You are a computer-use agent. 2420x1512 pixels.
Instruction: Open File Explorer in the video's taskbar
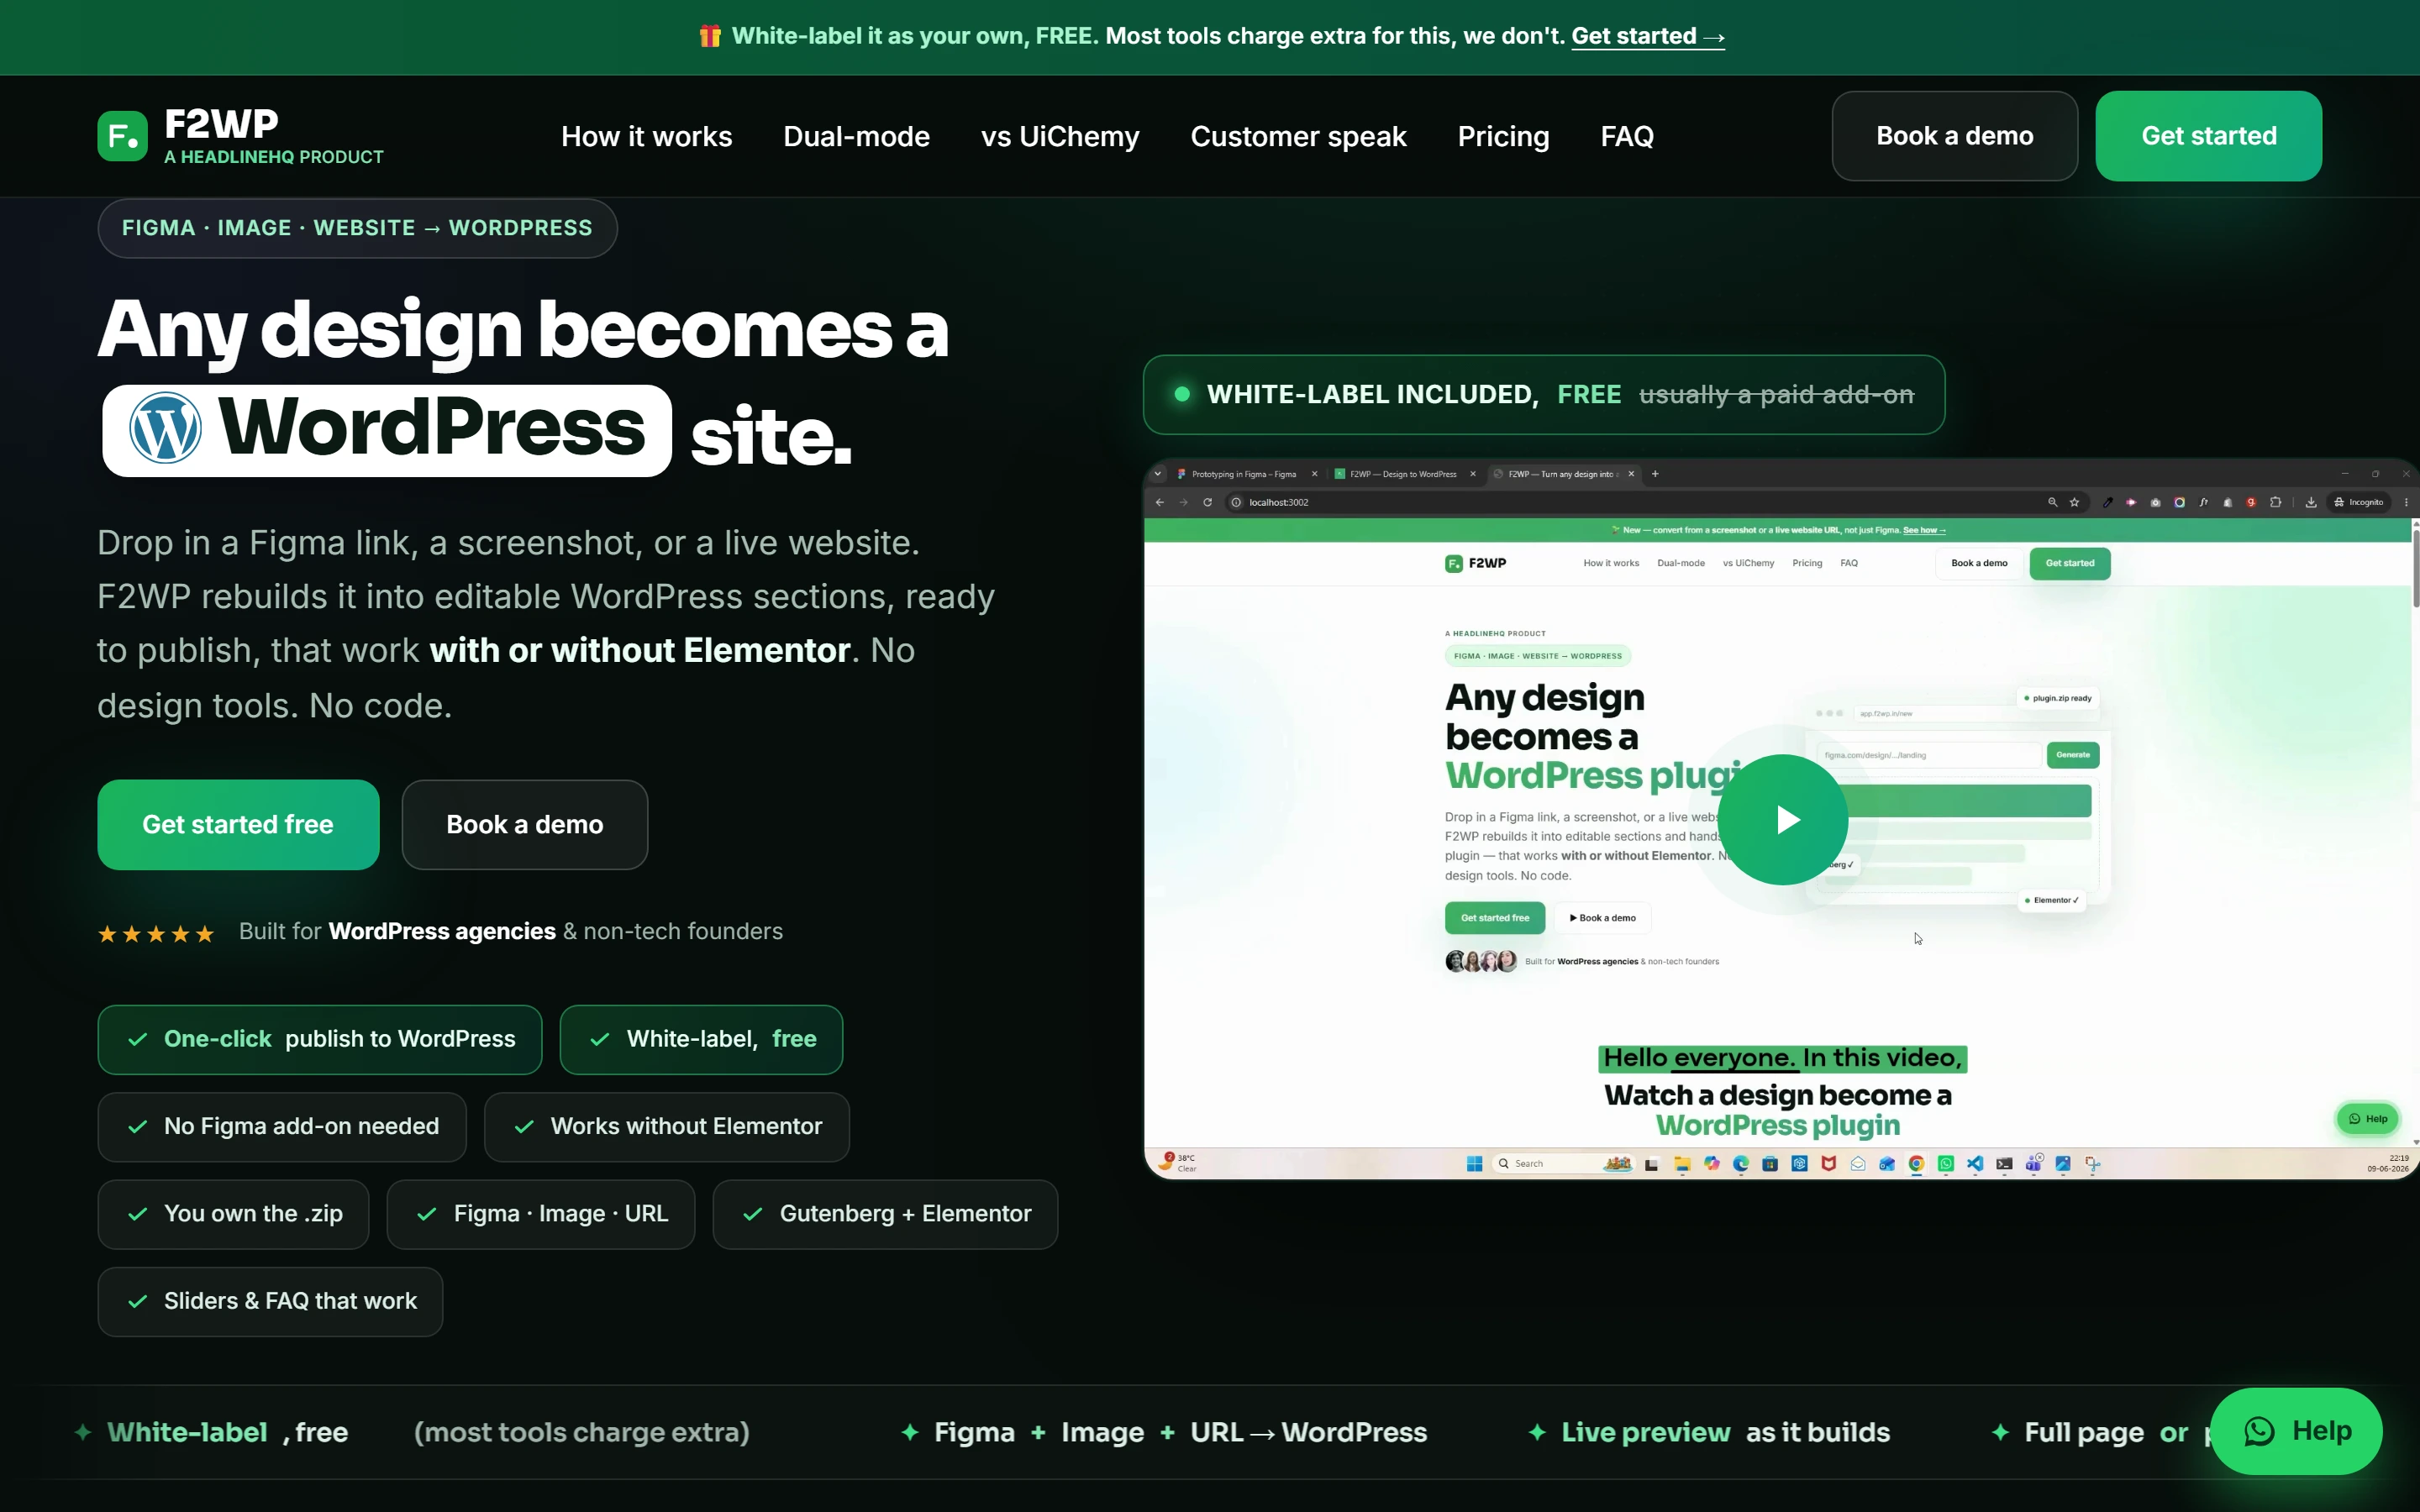1682,1163
